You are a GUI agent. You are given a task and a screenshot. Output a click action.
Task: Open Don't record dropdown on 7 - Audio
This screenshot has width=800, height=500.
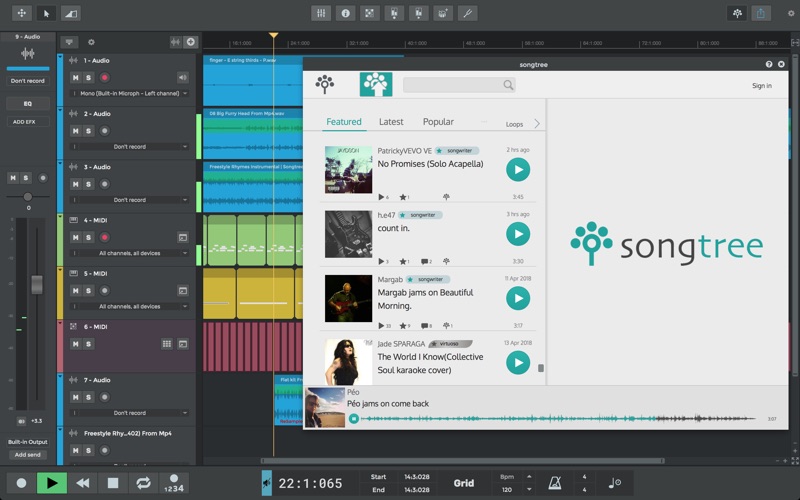130,413
